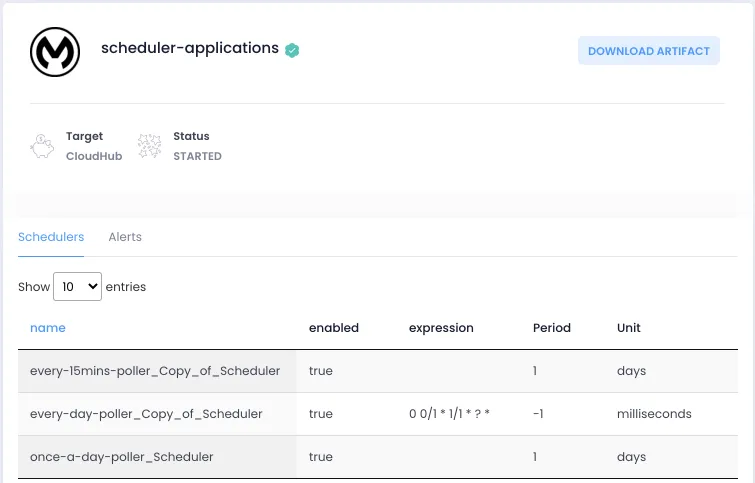This screenshot has width=755, height=483.
Task: Switch to the Schedulers tab
Action: [51, 237]
